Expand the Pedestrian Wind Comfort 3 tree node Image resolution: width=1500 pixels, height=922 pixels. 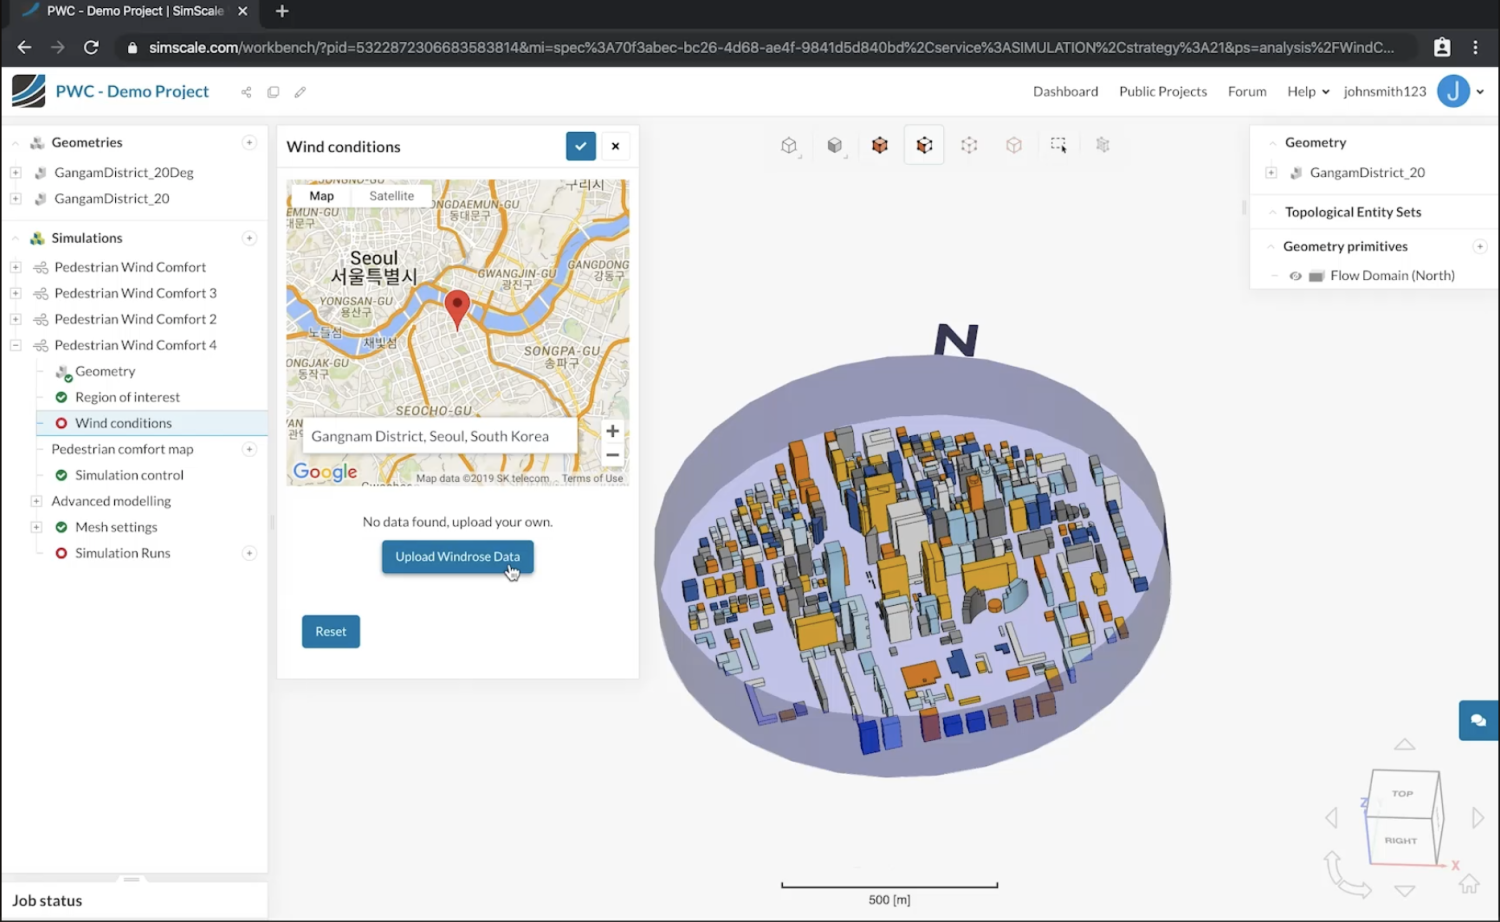coord(16,293)
